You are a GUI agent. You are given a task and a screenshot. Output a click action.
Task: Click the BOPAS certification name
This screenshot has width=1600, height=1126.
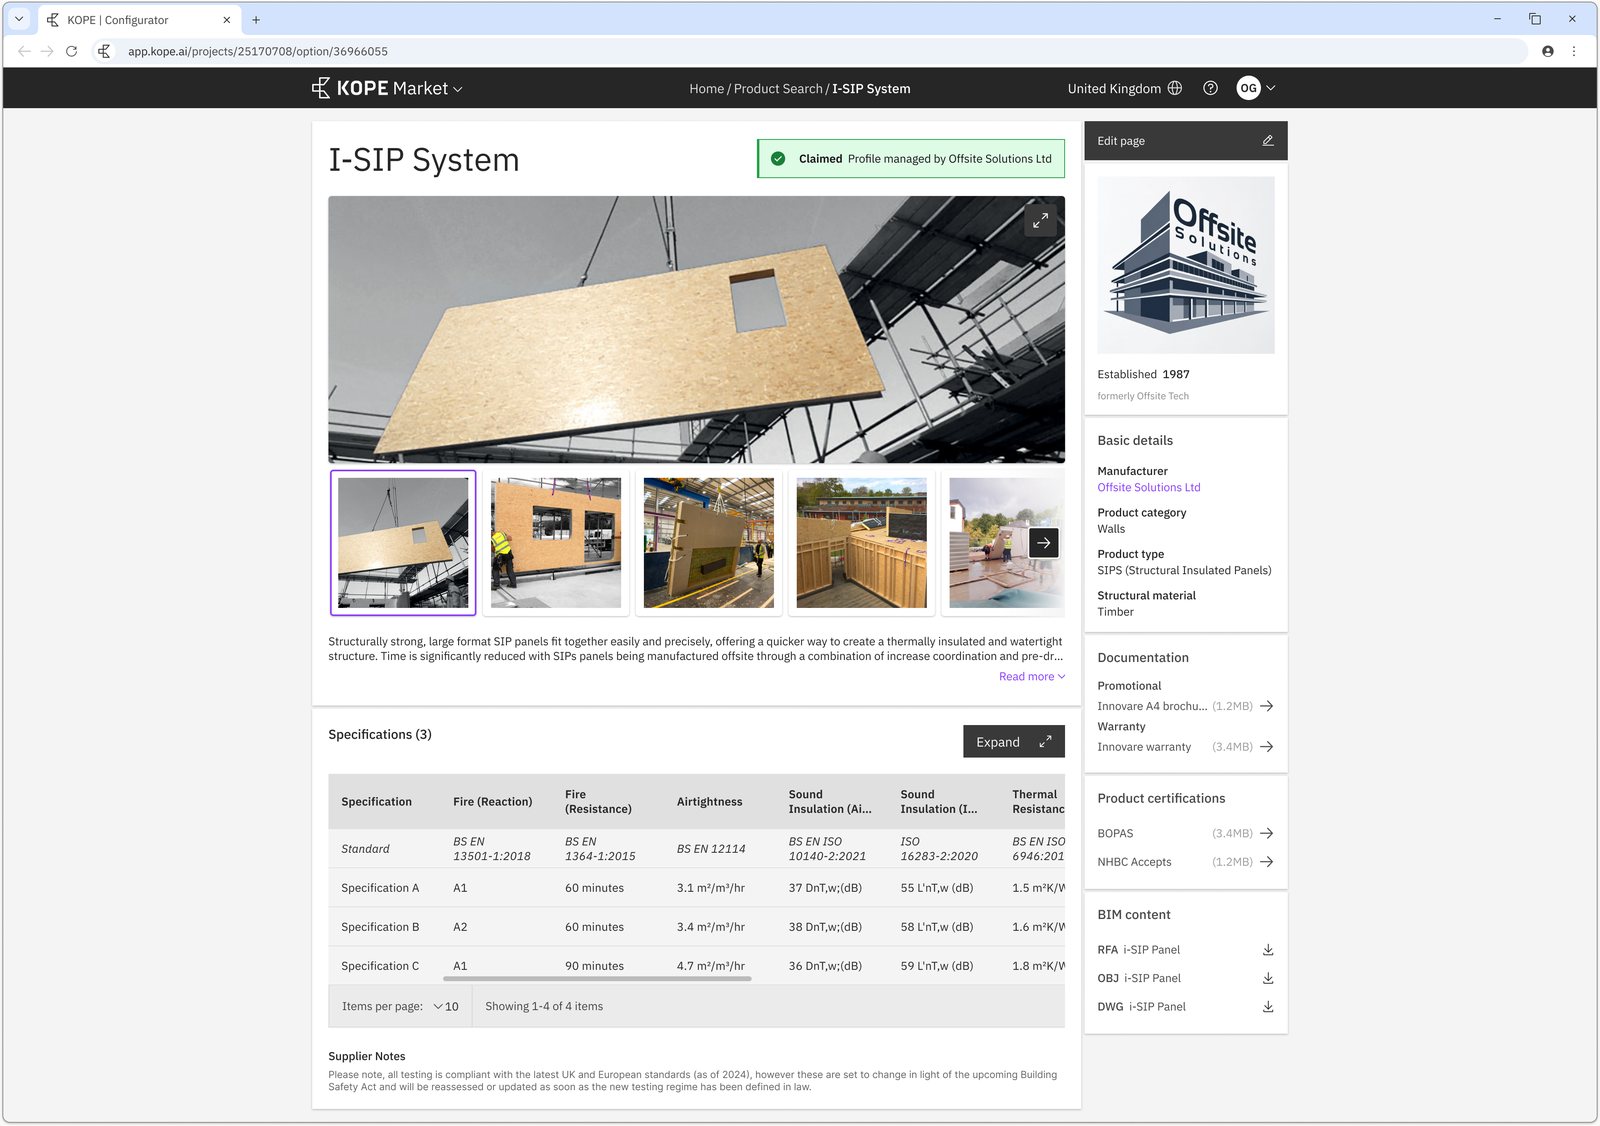coord(1115,834)
